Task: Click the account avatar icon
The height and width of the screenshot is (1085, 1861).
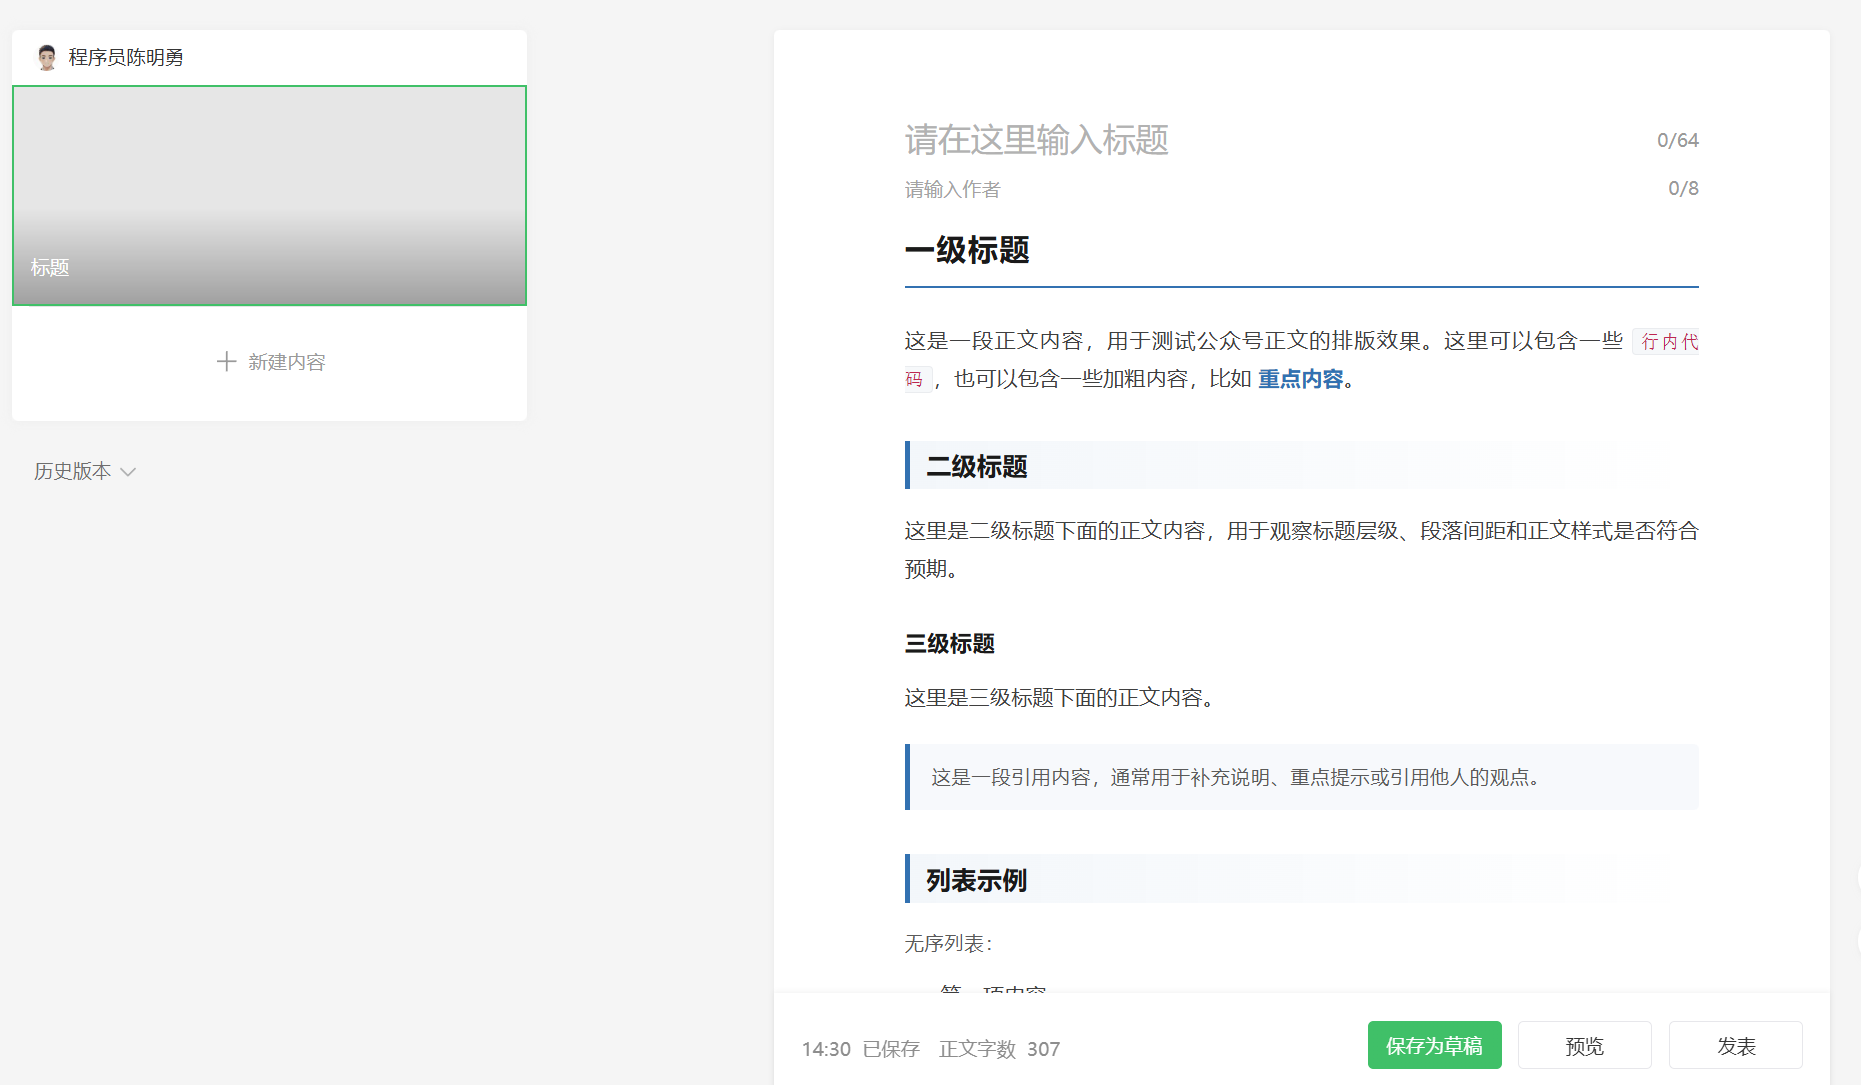Action: pyautogui.click(x=46, y=58)
